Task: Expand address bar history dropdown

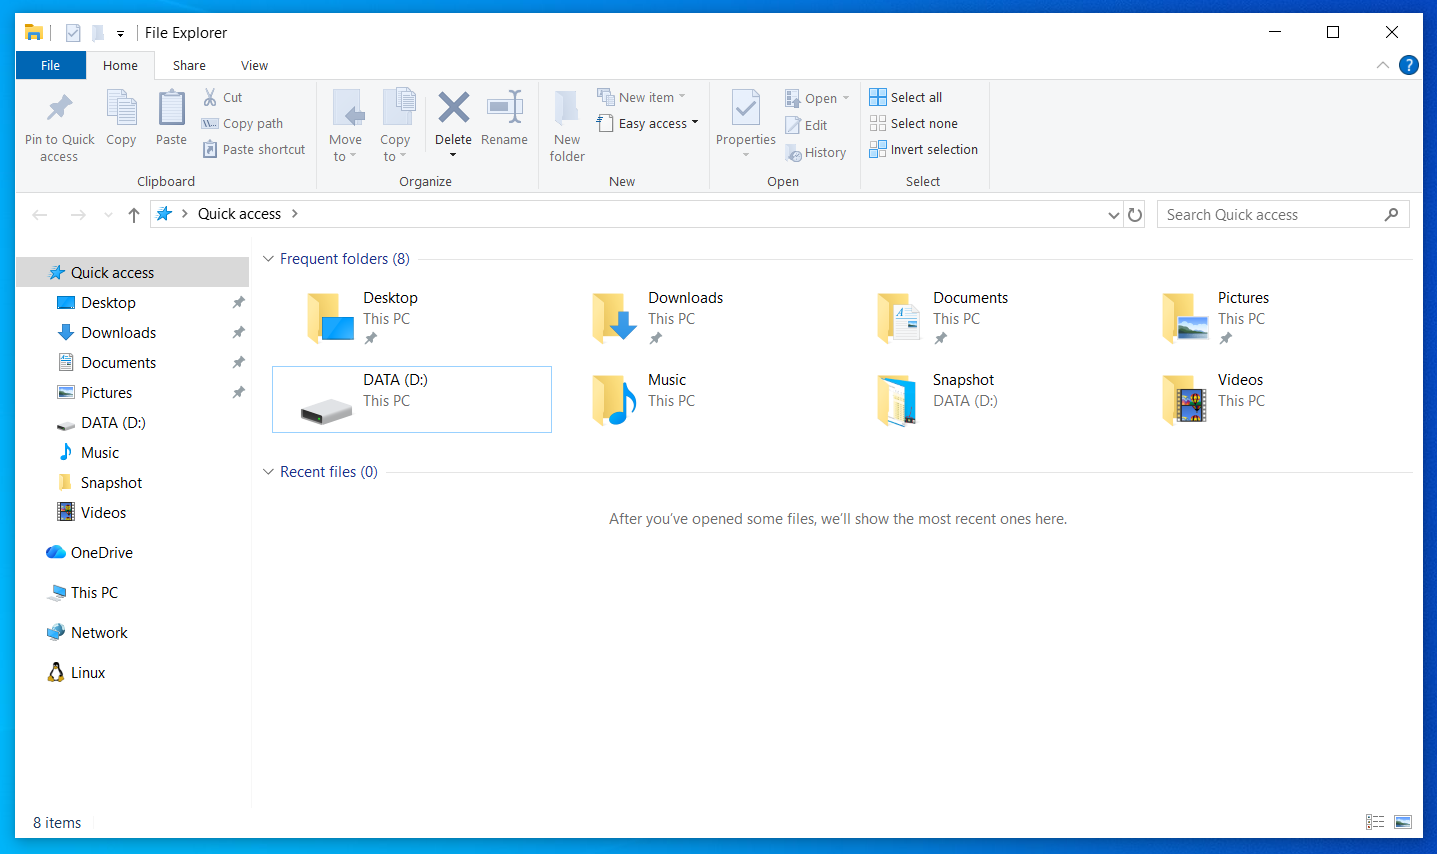Action: tap(1114, 214)
